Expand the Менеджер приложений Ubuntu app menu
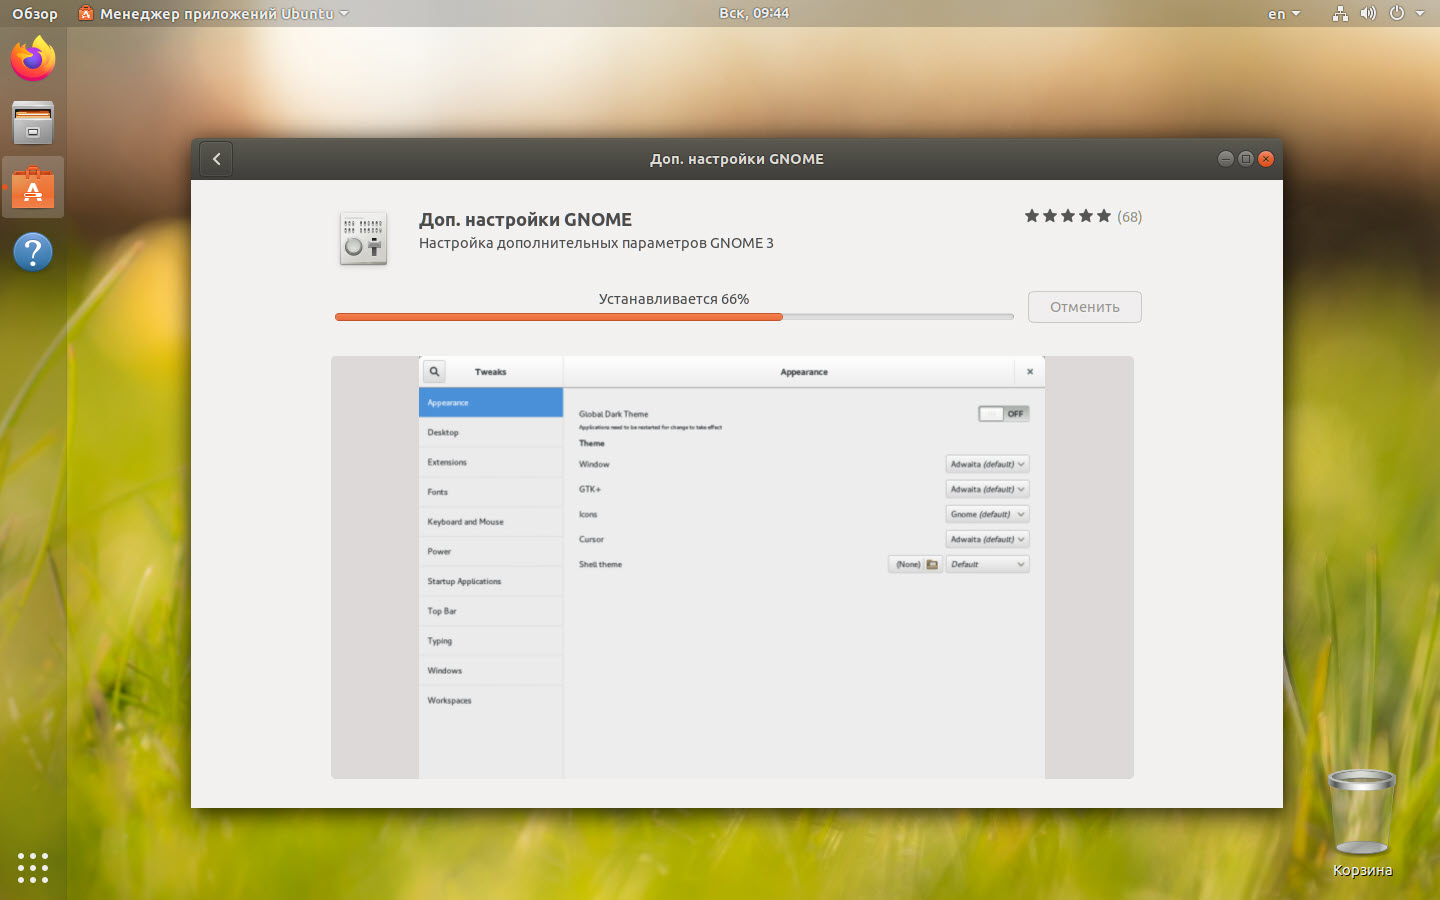Viewport: 1440px width, 900px height. click(x=215, y=14)
